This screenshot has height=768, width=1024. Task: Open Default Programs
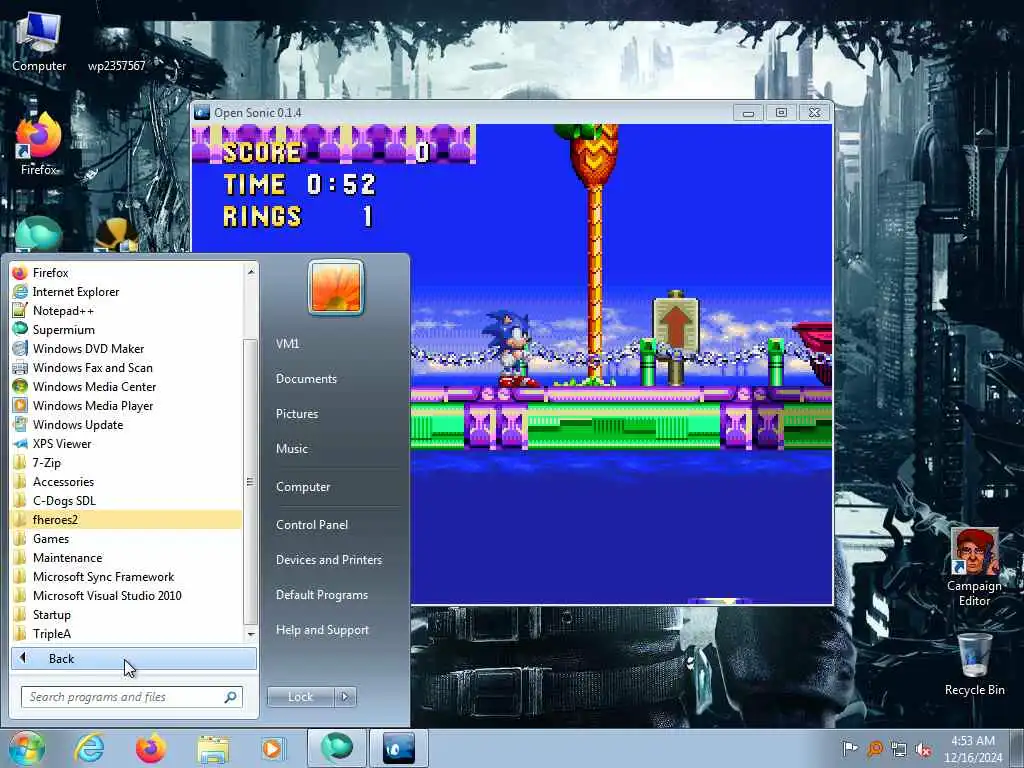click(x=322, y=595)
